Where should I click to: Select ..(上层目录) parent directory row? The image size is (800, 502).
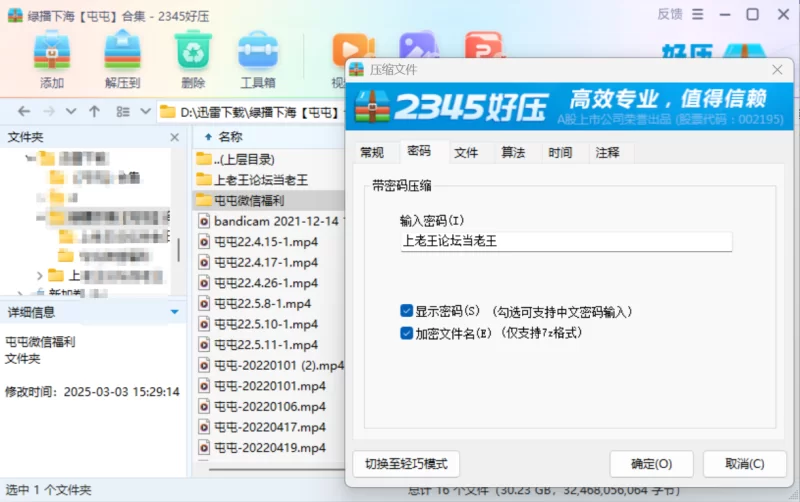(269, 159)
